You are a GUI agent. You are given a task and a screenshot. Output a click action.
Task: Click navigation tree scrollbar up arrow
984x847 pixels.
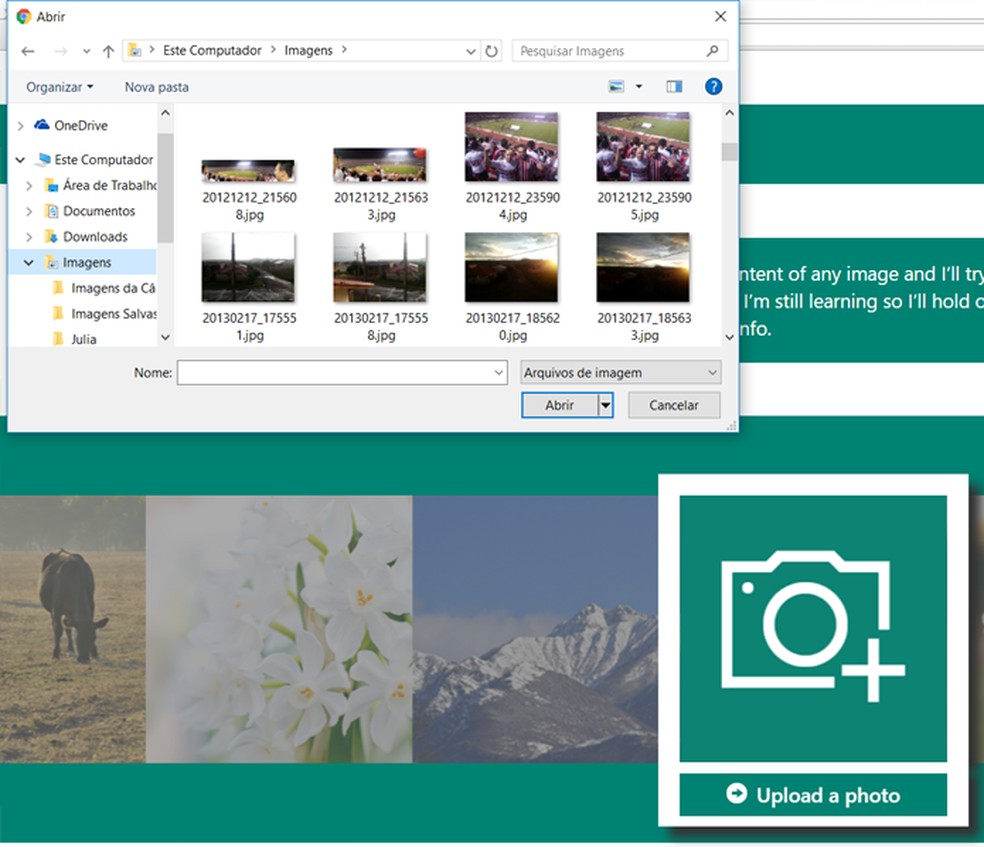click(165, 114)
